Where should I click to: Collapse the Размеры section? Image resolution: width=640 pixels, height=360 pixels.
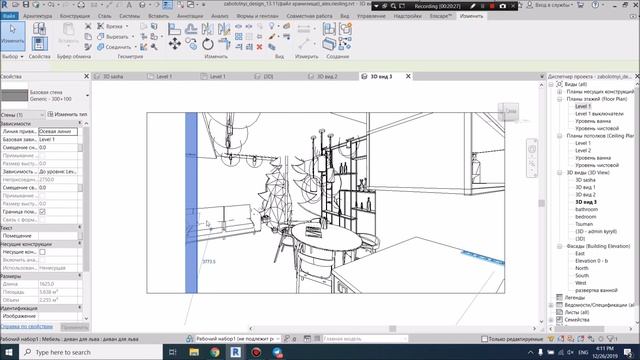(80, 276)
